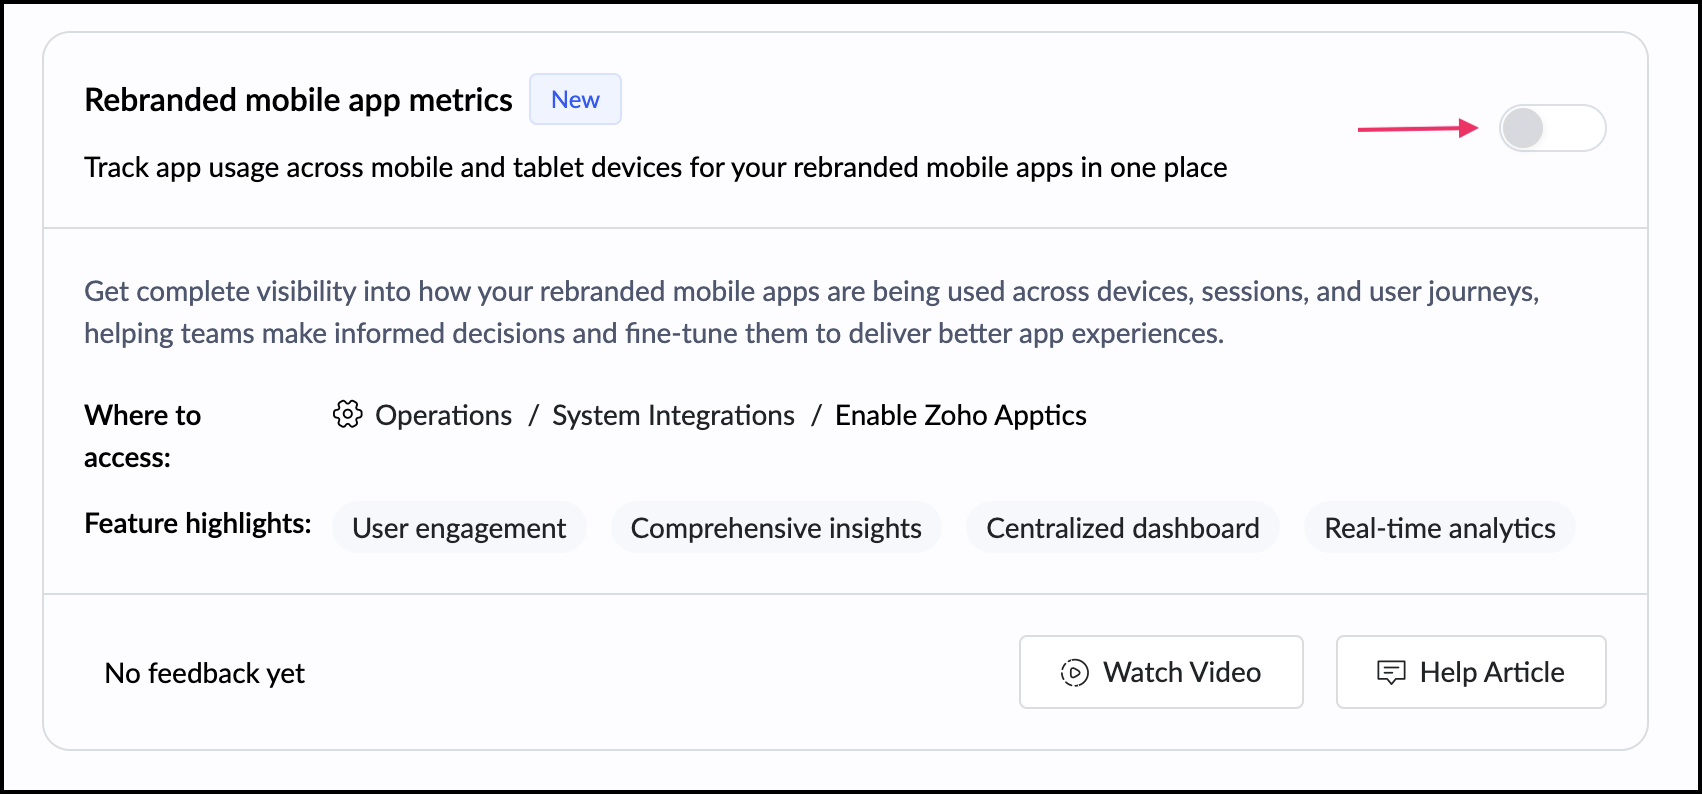This screenshot has height=794, width=1702.
Task: Select the Comprehensive insights chip
Action: [776, 528]
